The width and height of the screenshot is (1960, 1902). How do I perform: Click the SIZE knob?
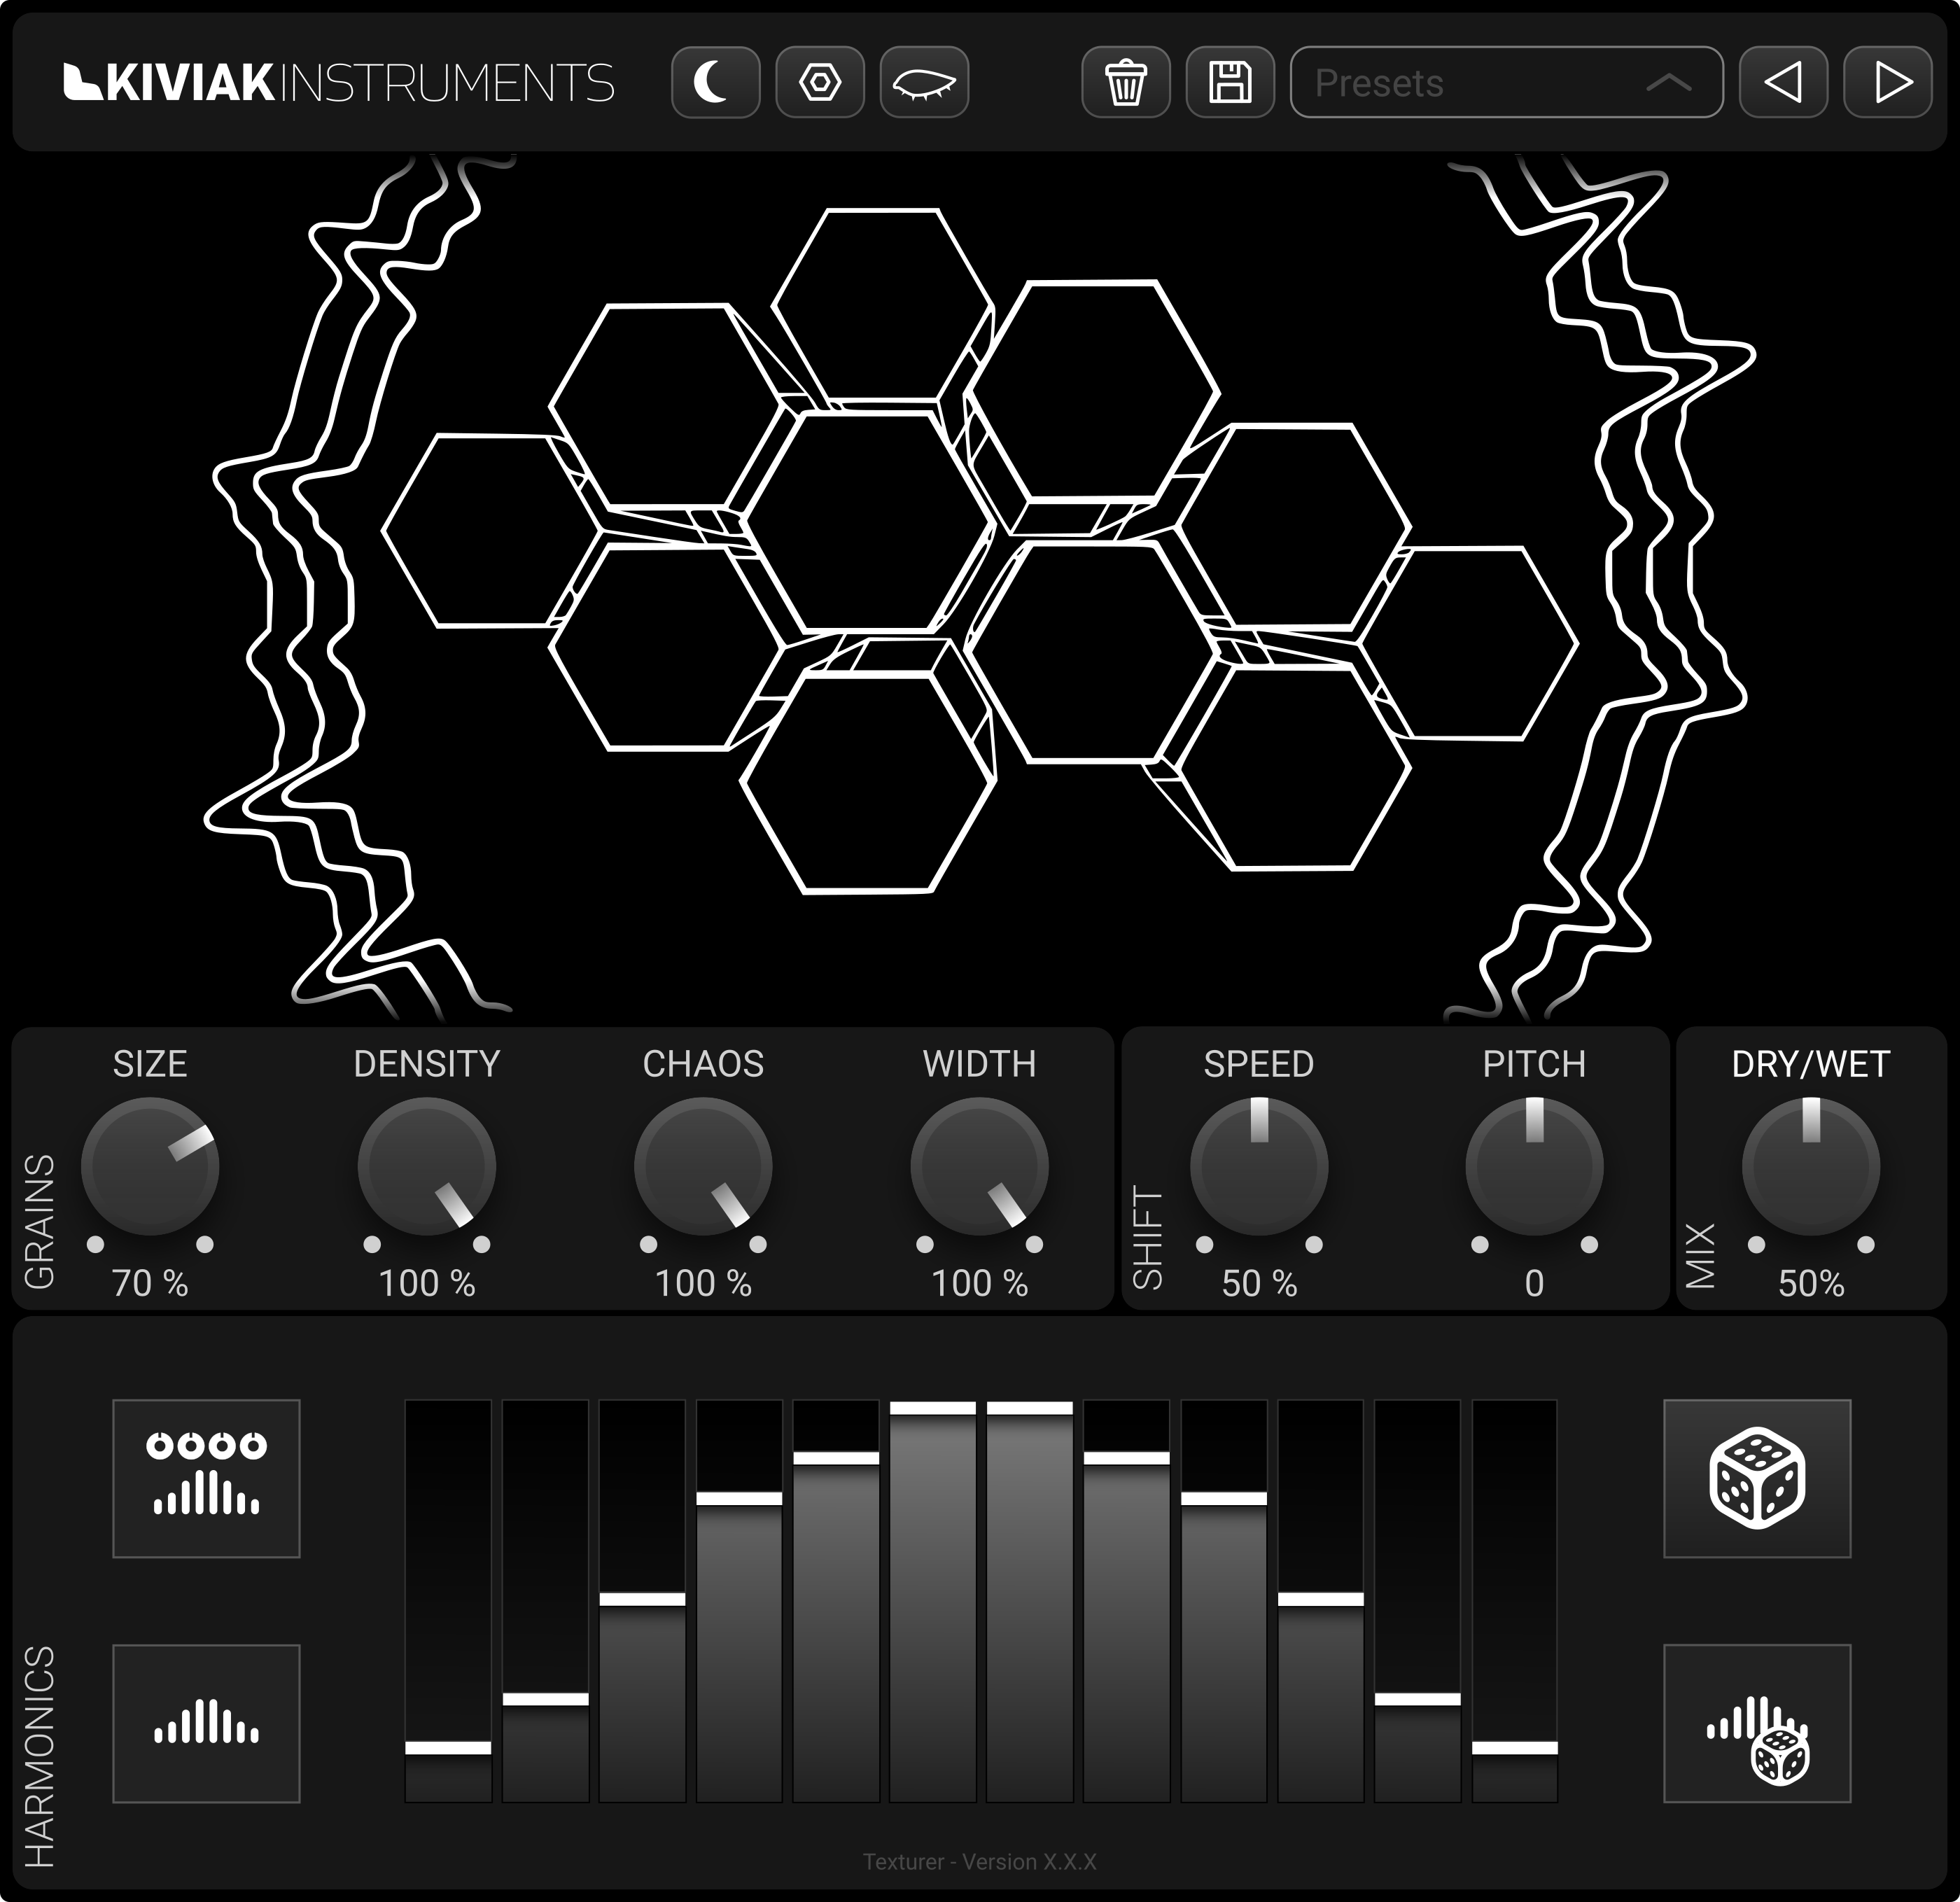coord(150,1166)
